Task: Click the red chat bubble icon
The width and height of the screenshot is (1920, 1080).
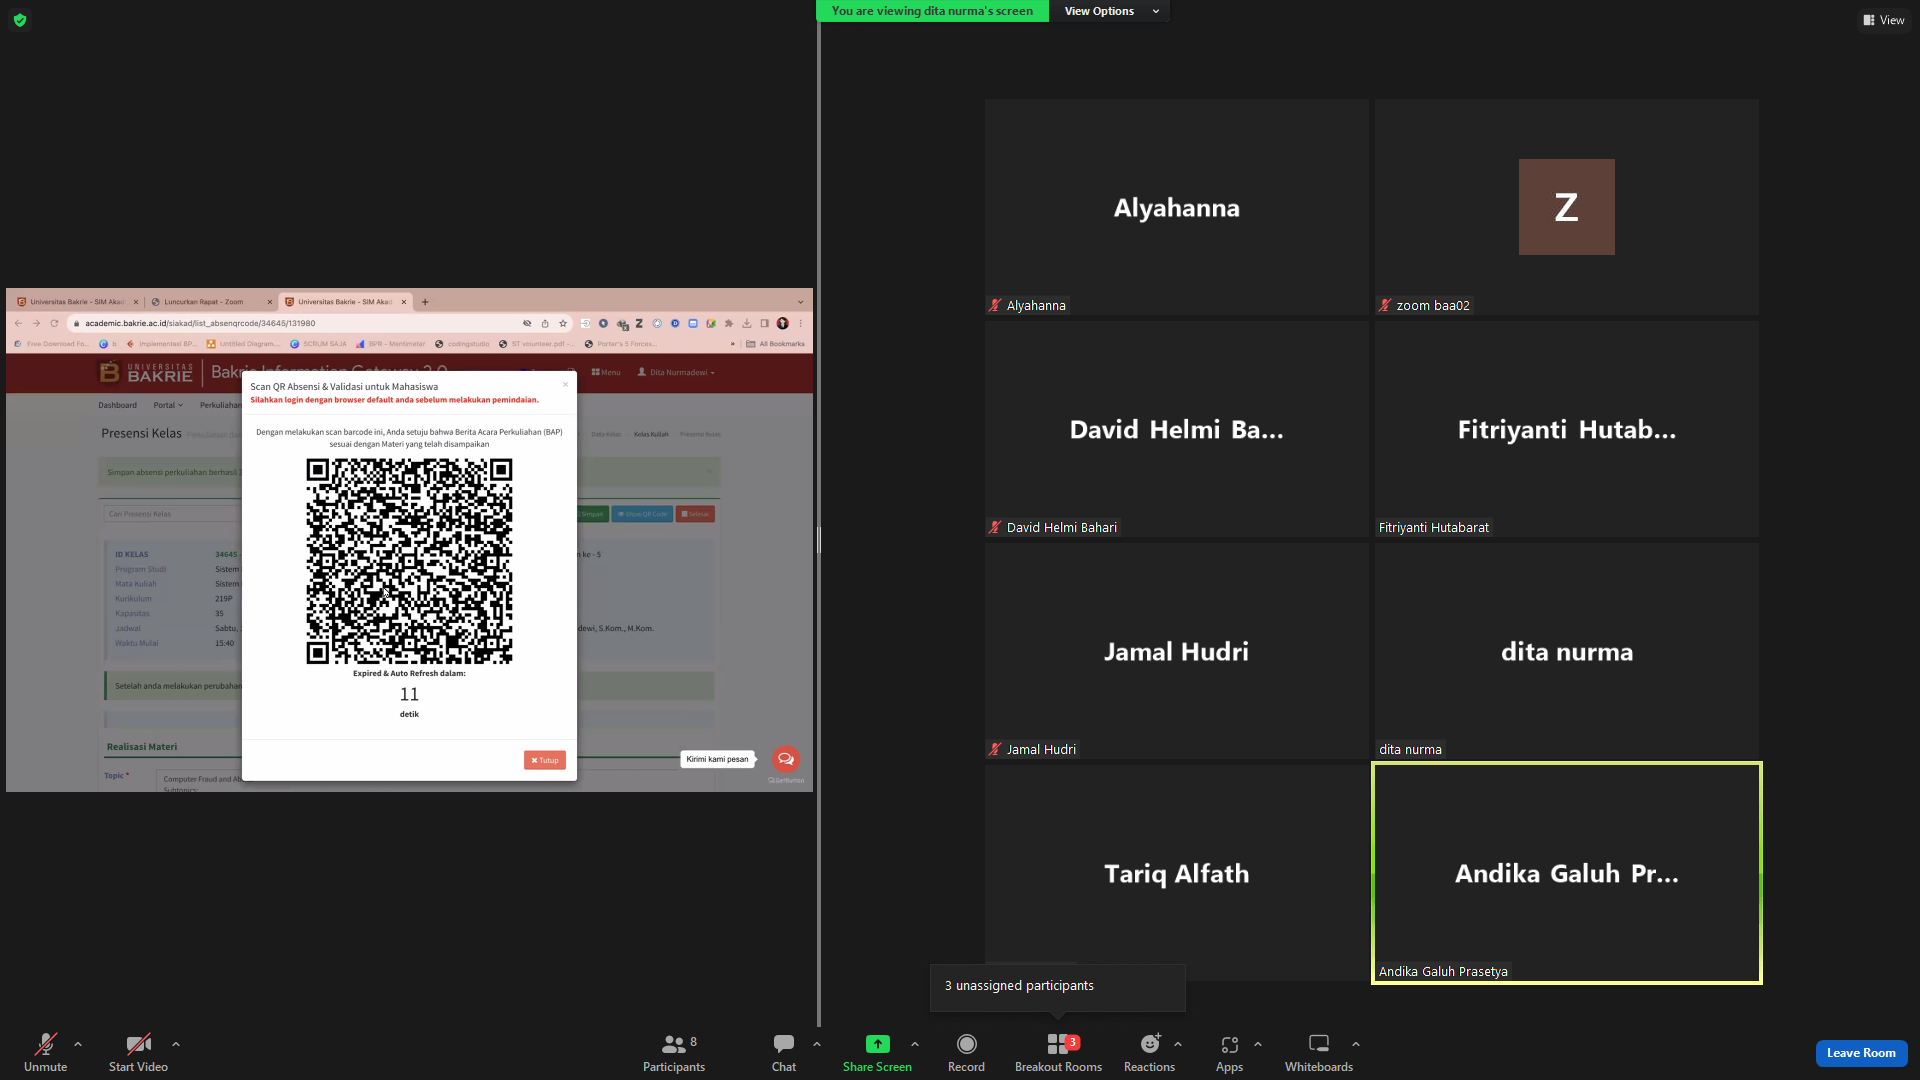Action: coord(786,758)
